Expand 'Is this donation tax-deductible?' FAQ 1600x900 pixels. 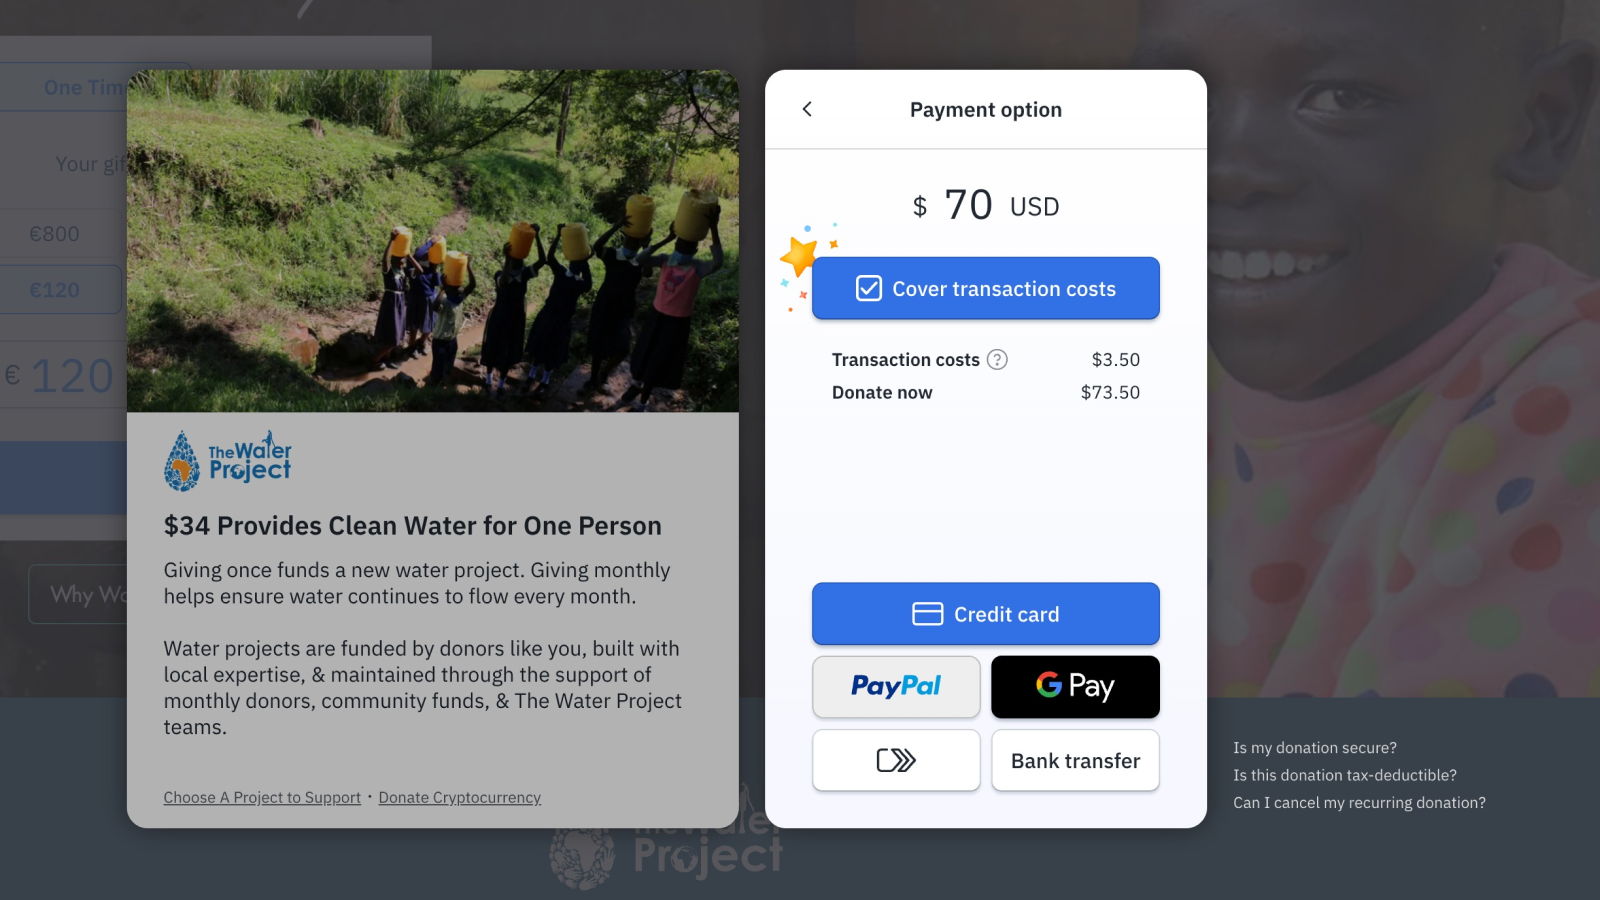click(x=1344, y=775)
